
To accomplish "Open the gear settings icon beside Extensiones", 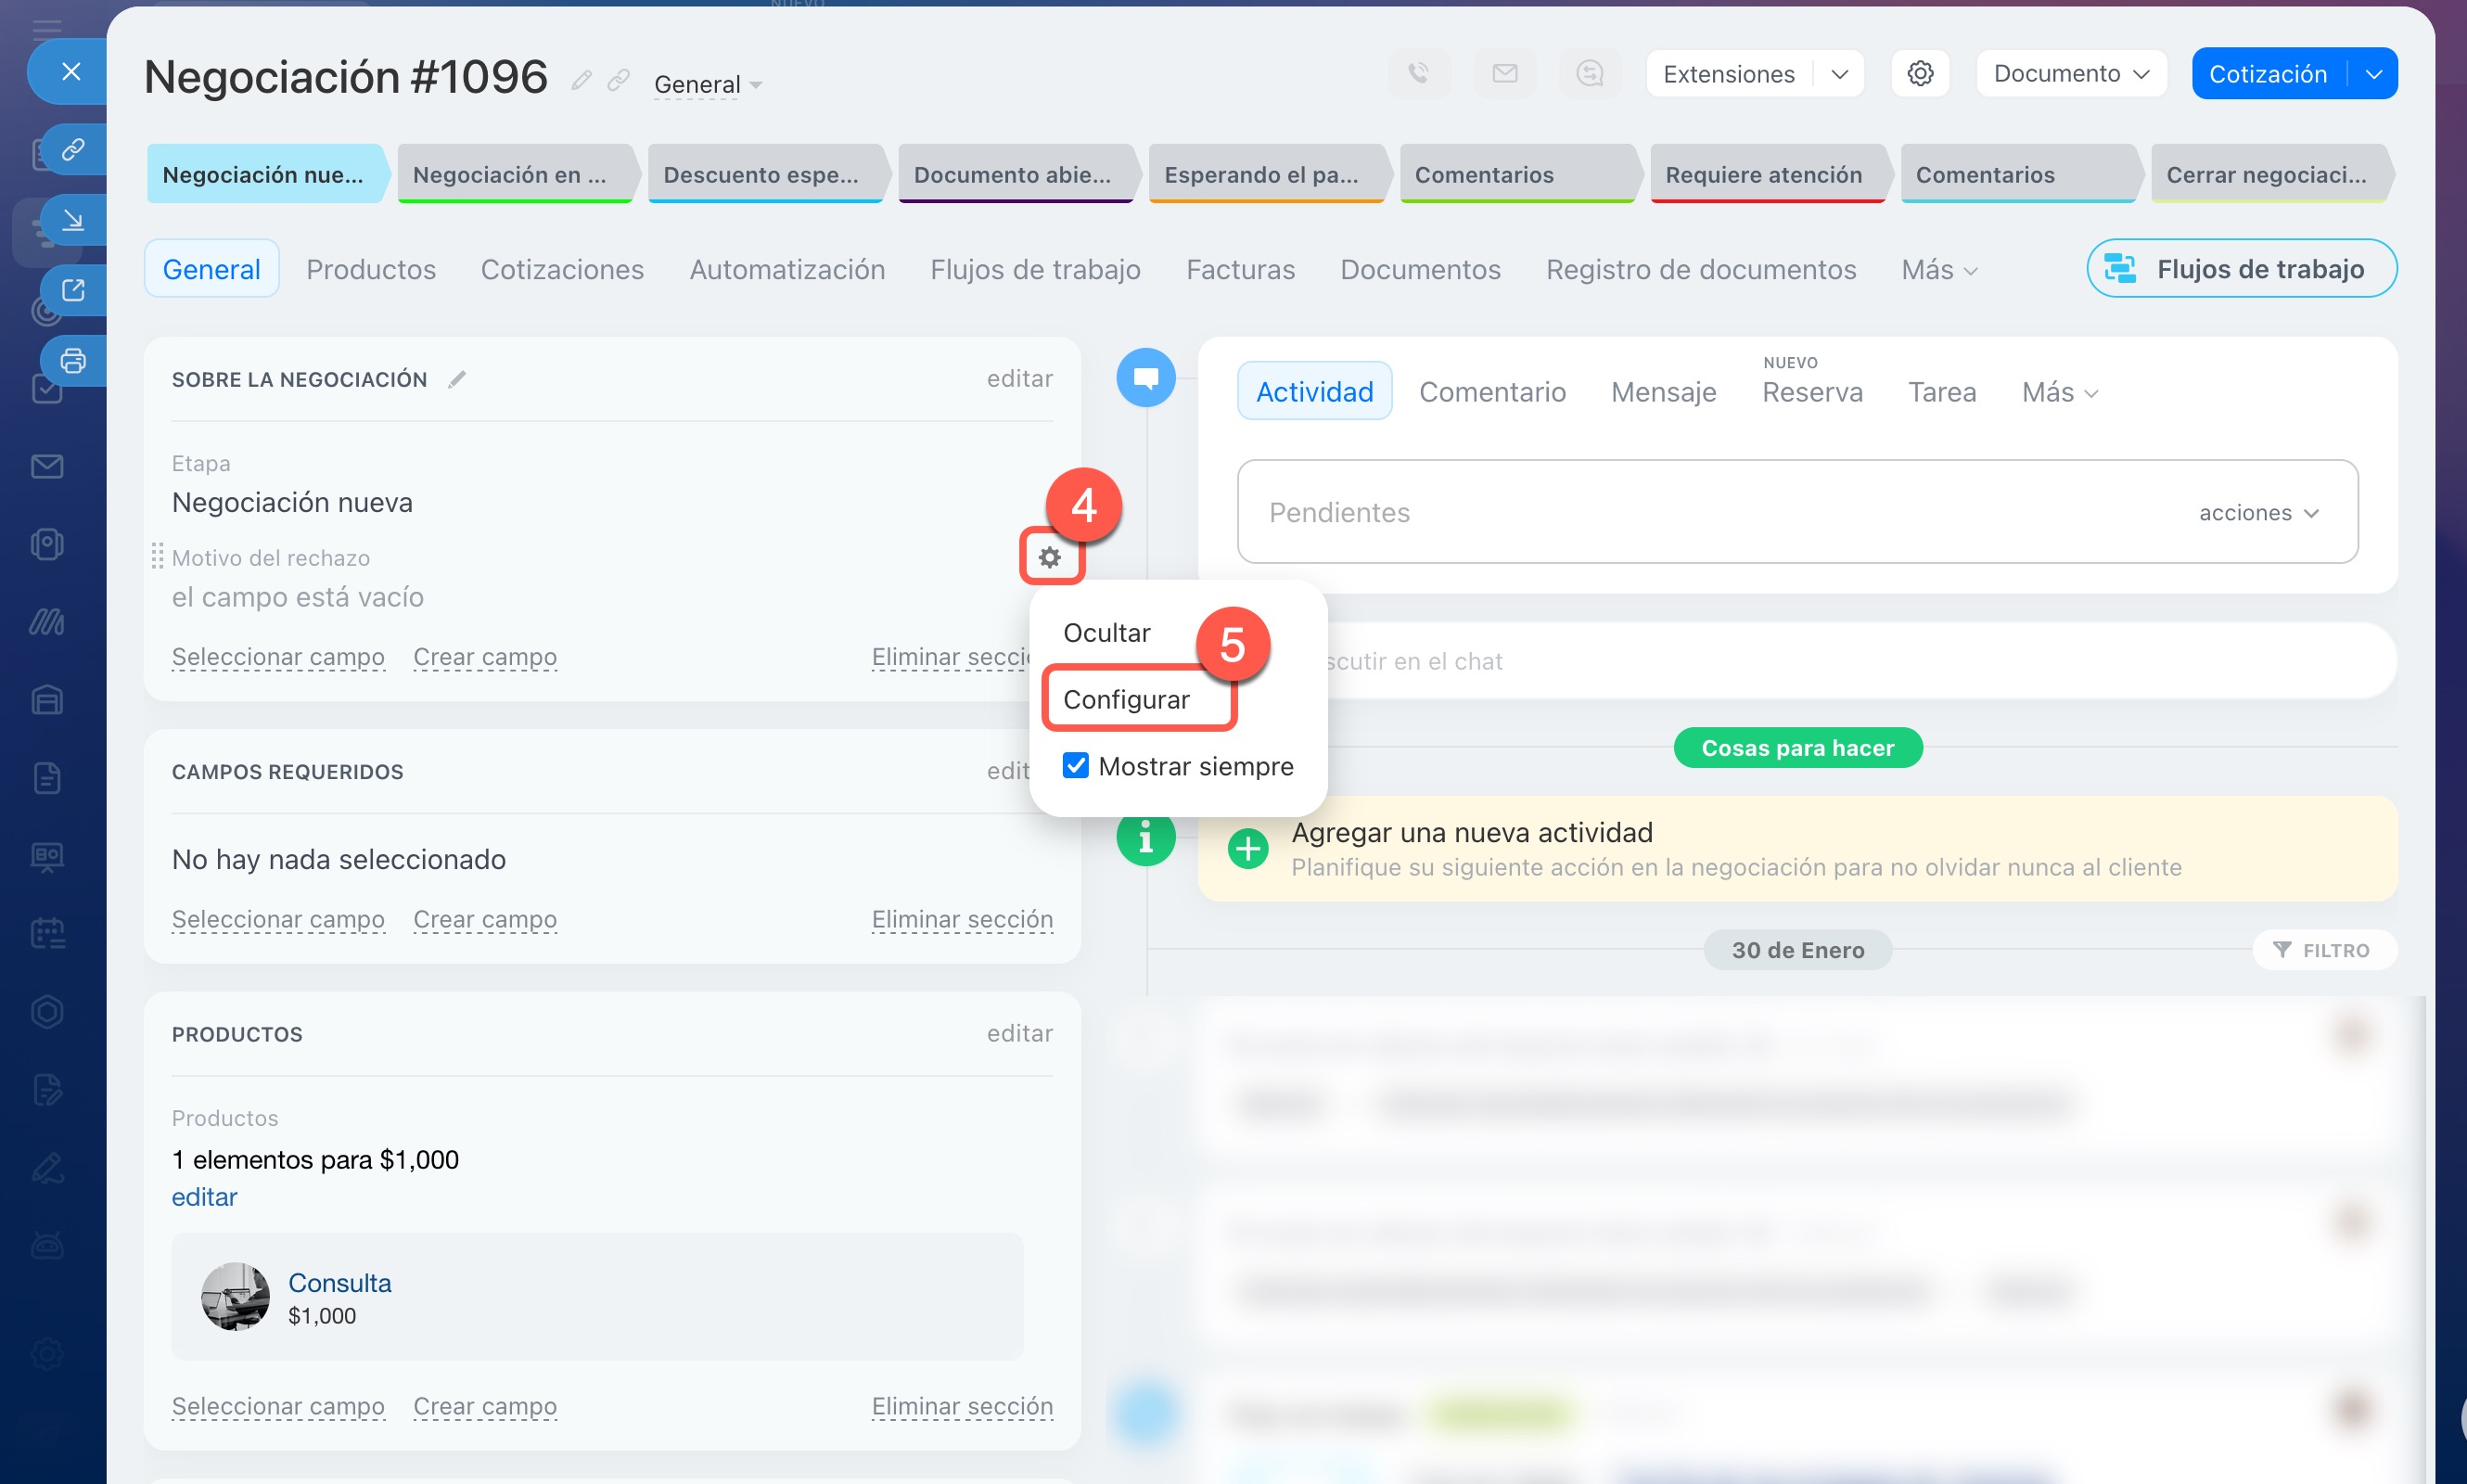I will tap(1919, 74).
